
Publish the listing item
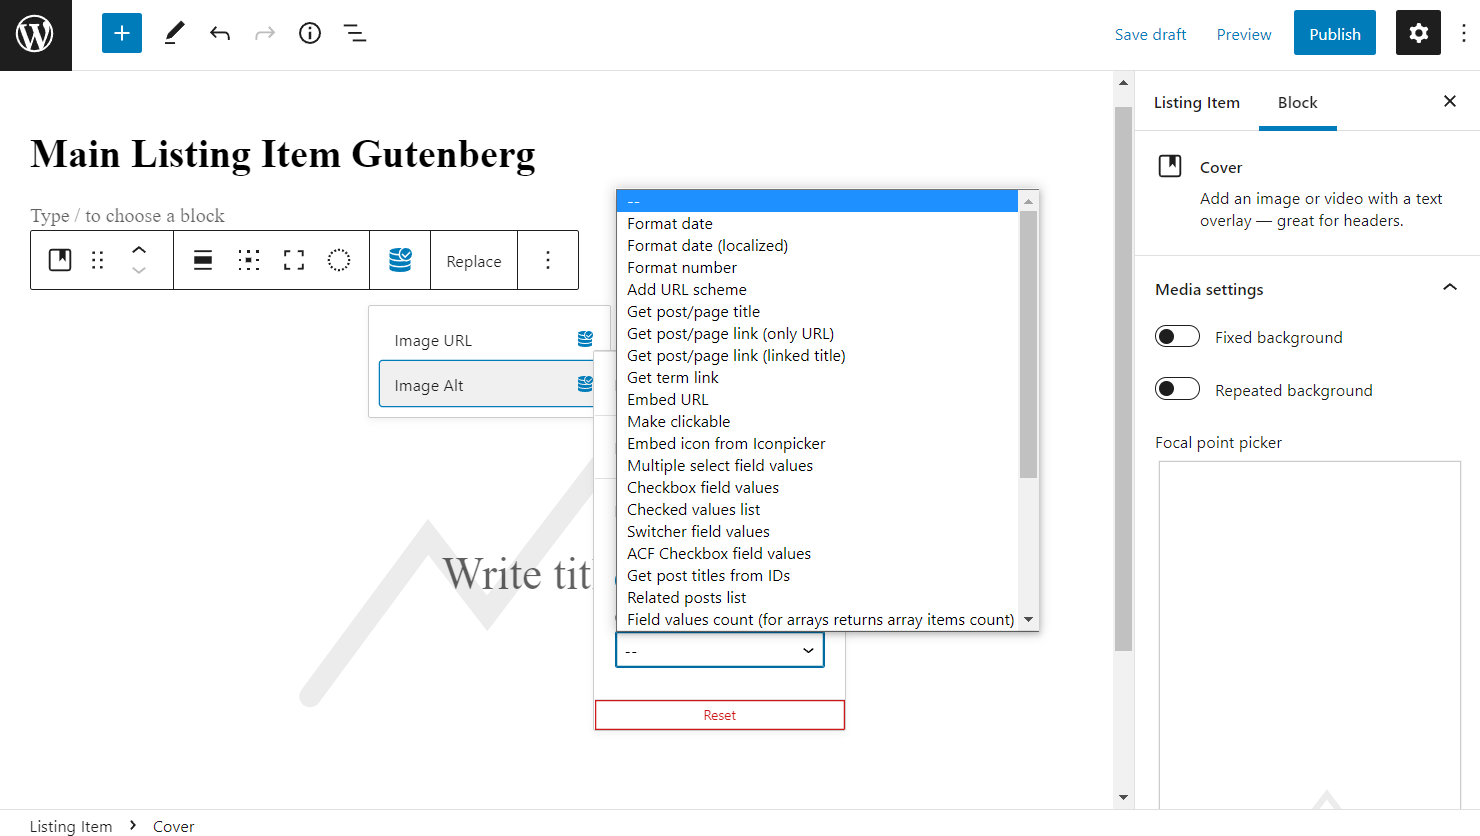tap(1335, 33)
